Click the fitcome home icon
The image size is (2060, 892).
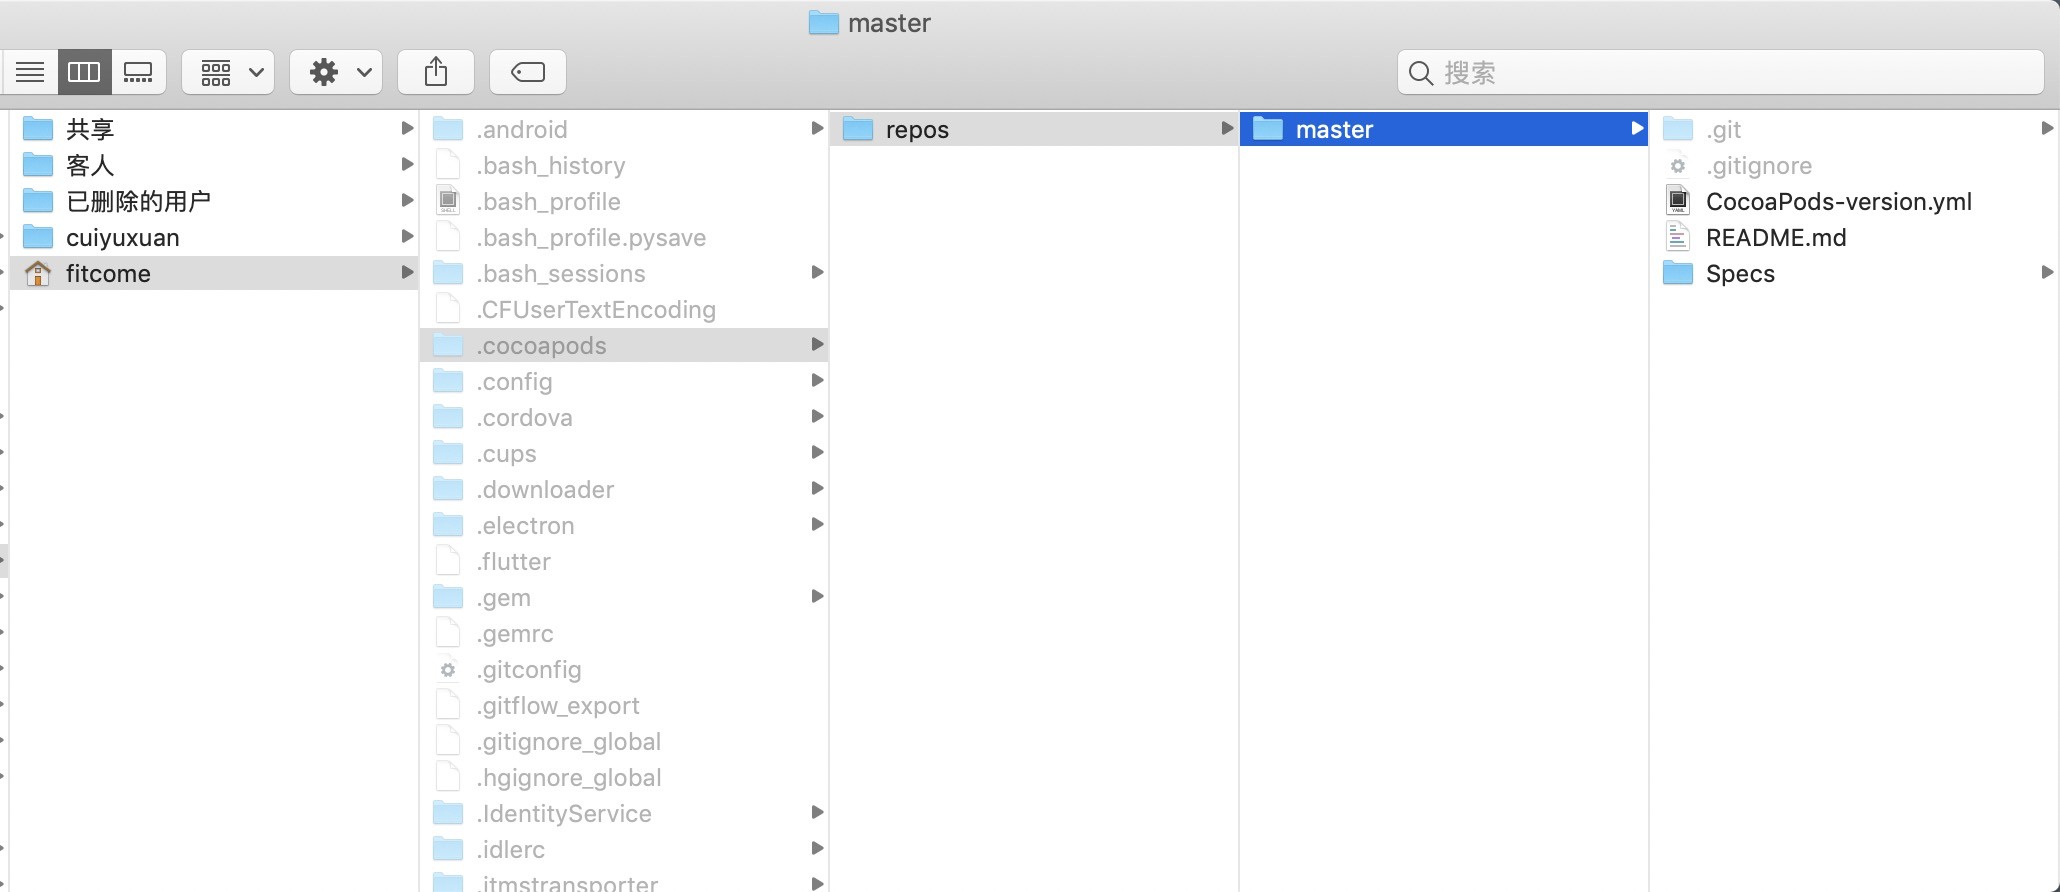tap(38, 273)
